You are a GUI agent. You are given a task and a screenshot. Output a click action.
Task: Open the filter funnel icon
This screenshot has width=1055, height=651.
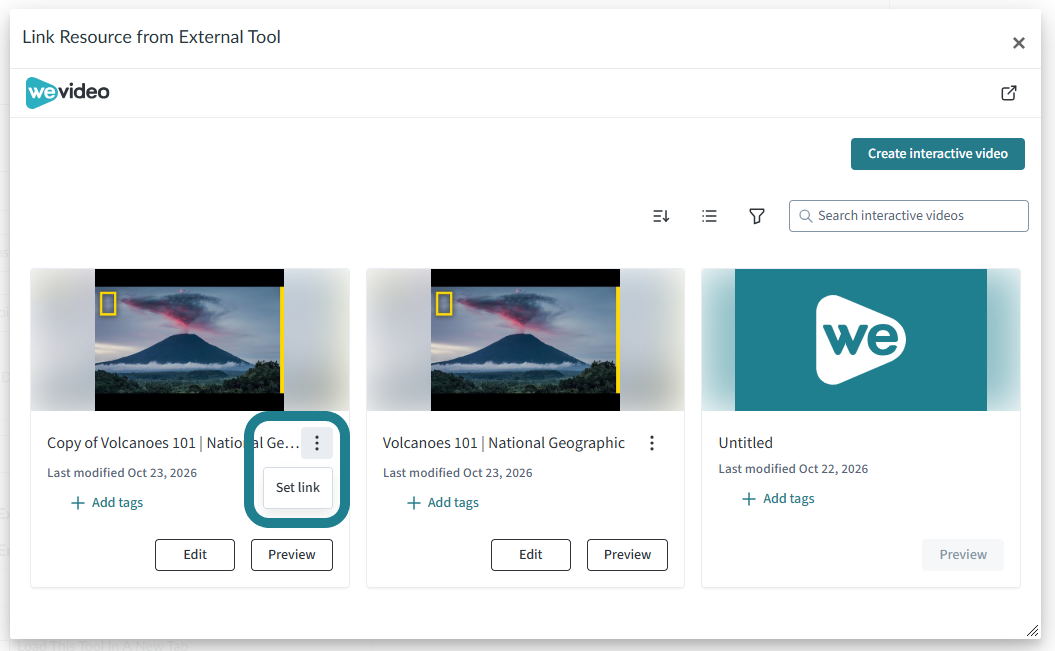point(757,216)
